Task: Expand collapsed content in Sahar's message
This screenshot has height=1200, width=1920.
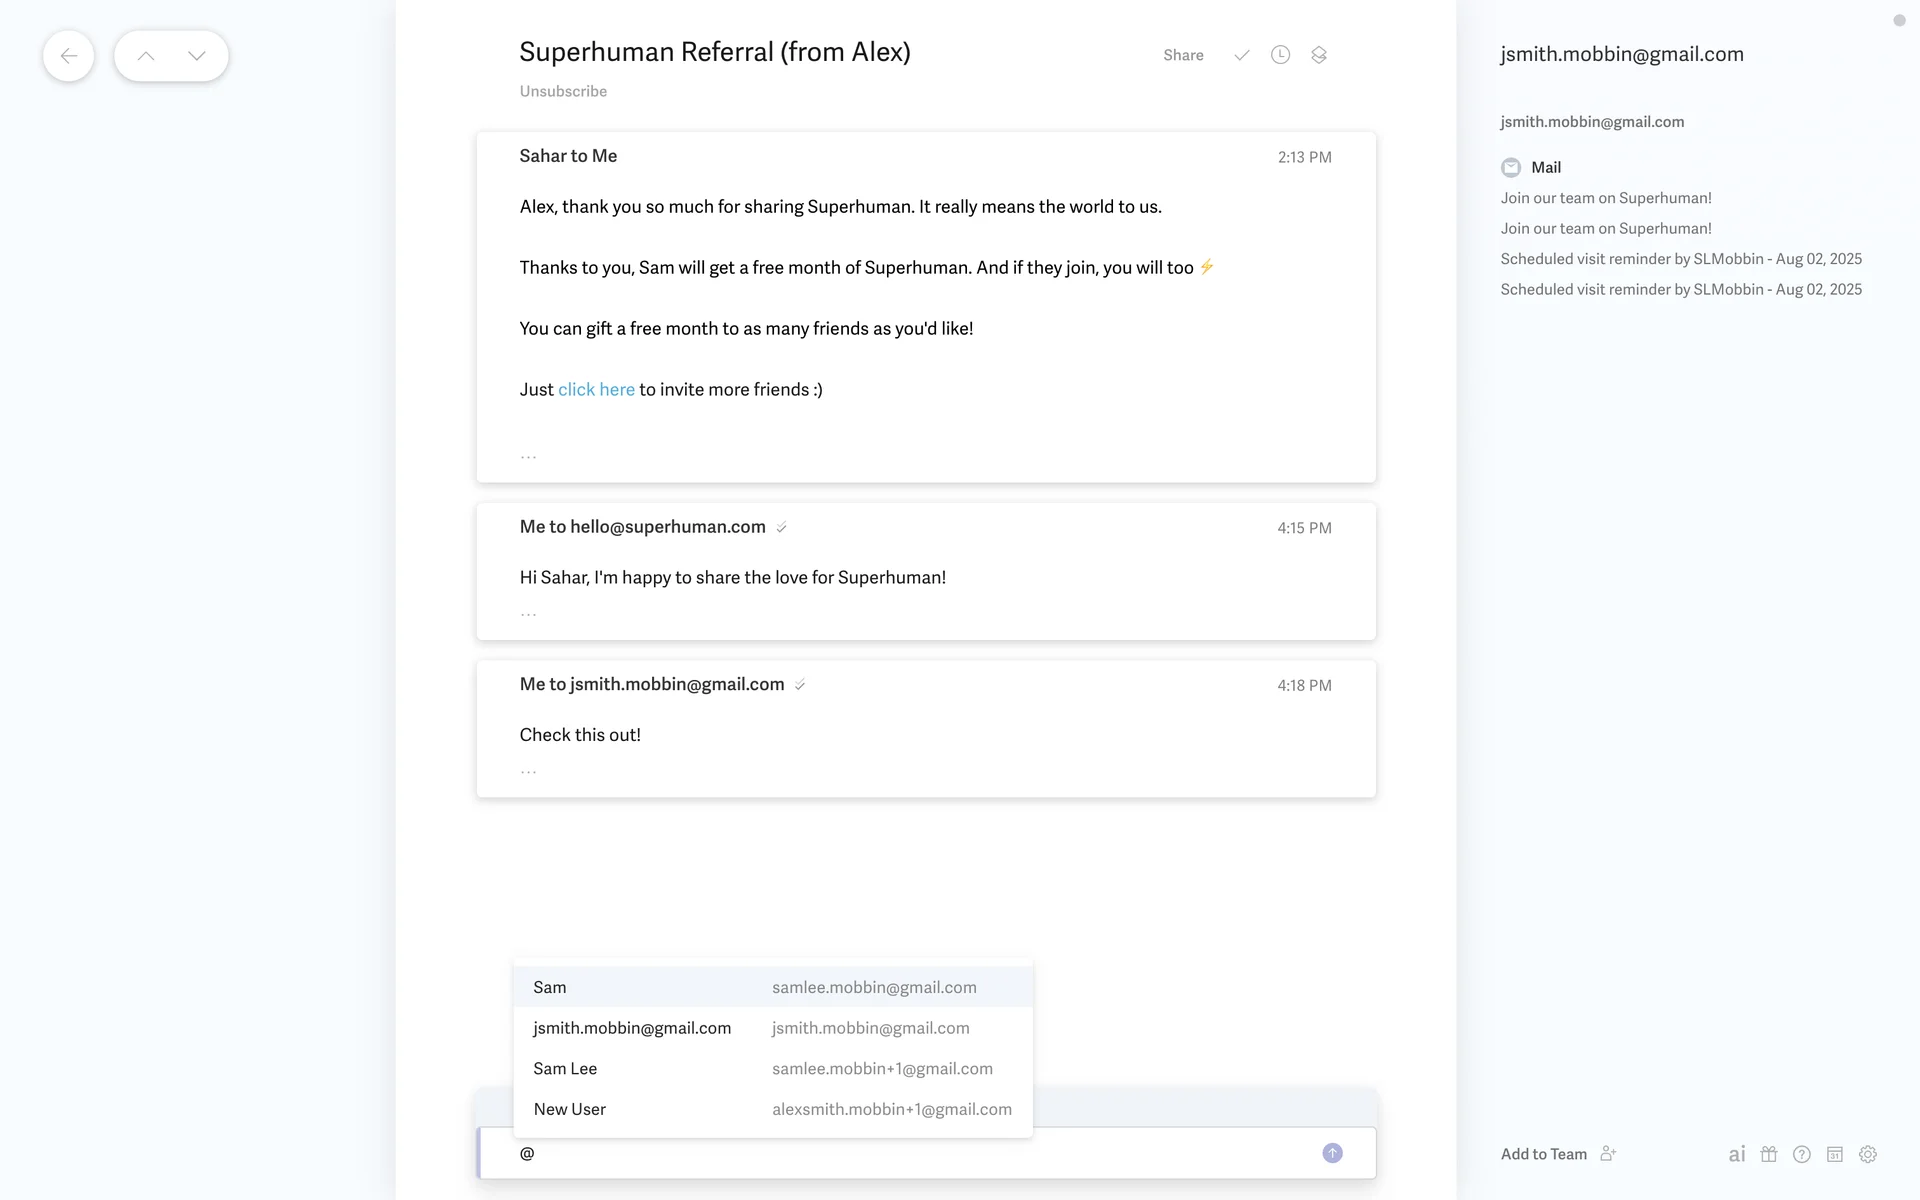Action: click(528, 456)
